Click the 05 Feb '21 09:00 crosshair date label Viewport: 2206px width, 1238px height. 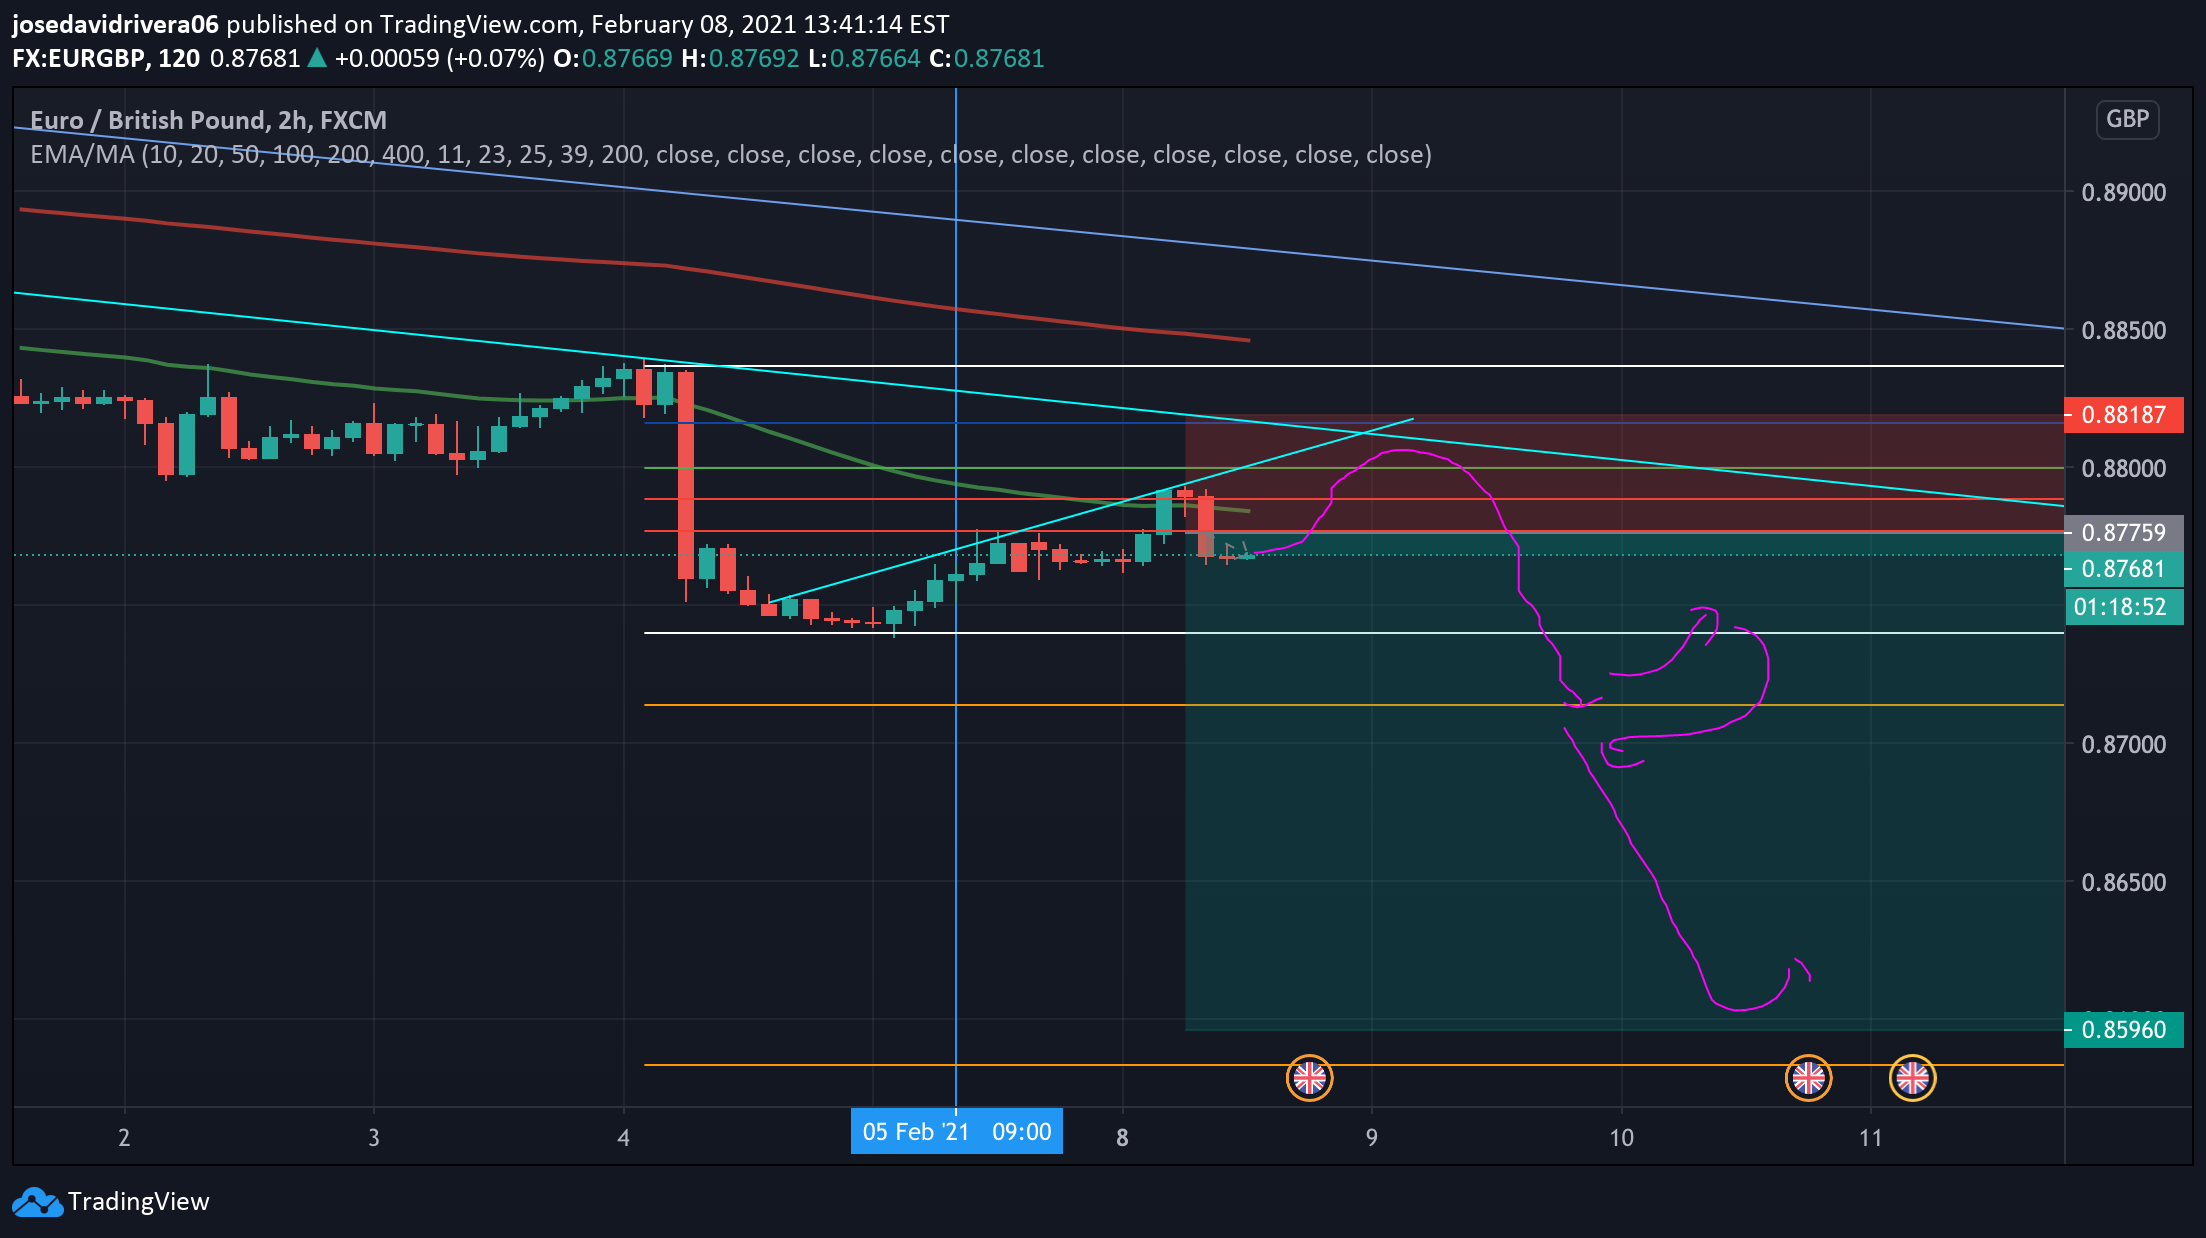(x=956, y=1132)
